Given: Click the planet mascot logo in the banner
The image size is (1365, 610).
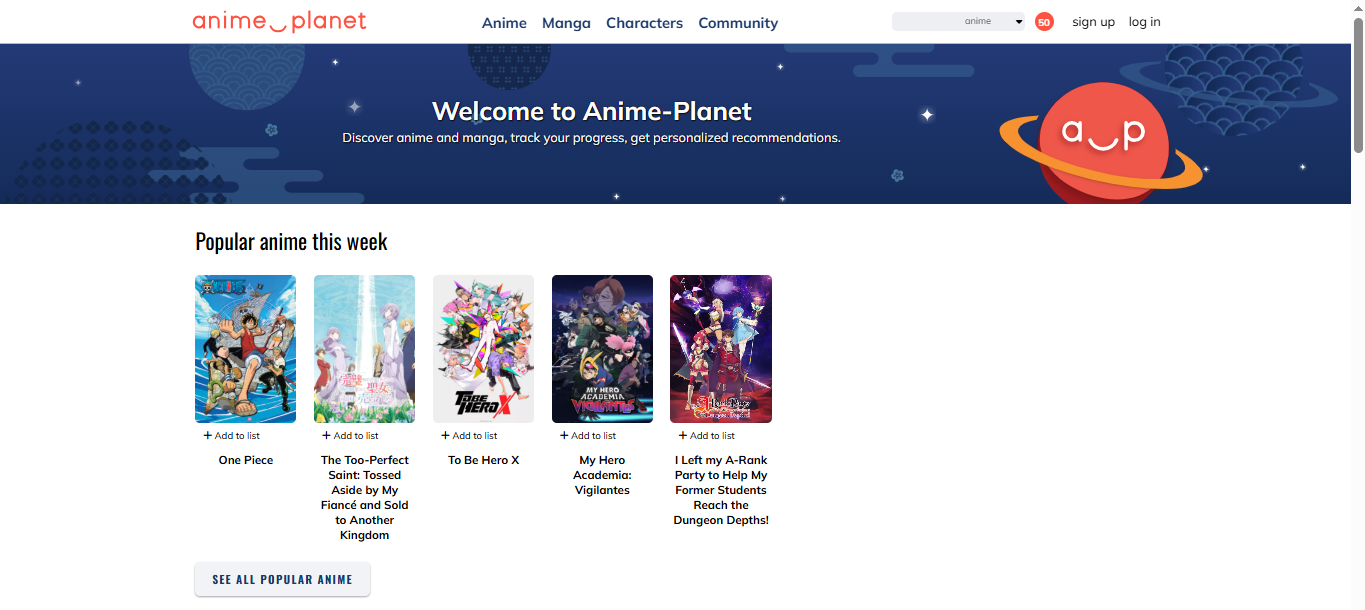Looking at the screenshot, I should tap(1102, 141).
